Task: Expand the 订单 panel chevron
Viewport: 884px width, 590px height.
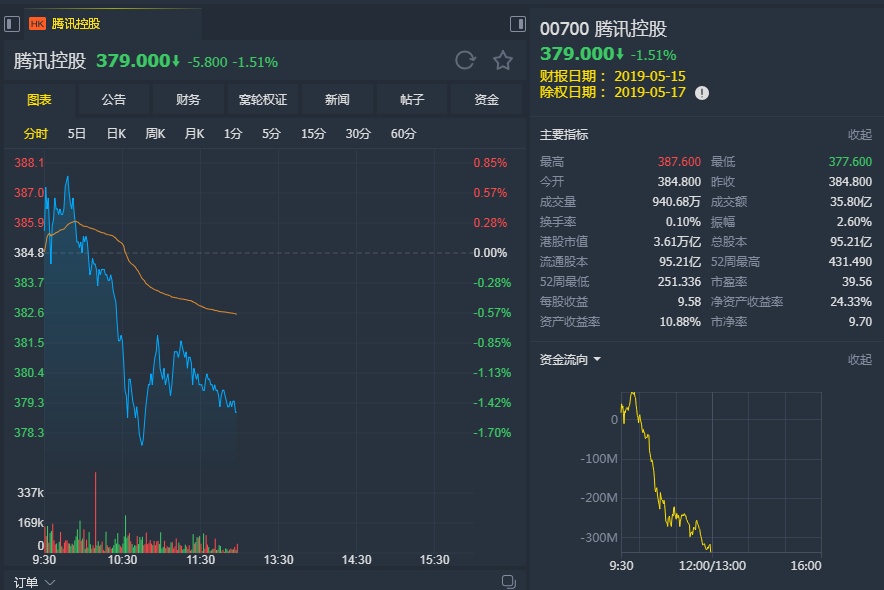Action: tap(50, 582)
